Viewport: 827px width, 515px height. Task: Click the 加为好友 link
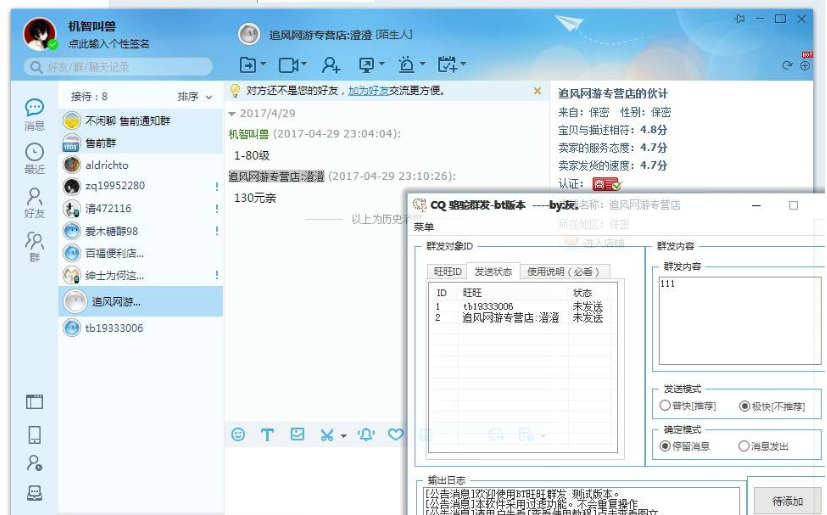coord(368,91)
